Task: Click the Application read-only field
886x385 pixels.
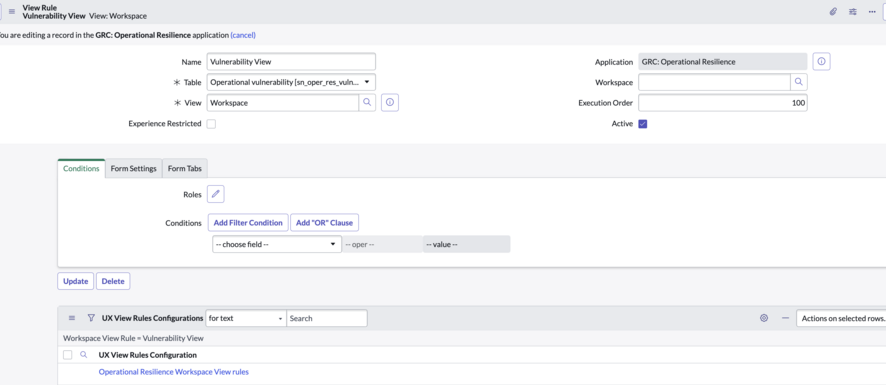Action: pos(723,62)
